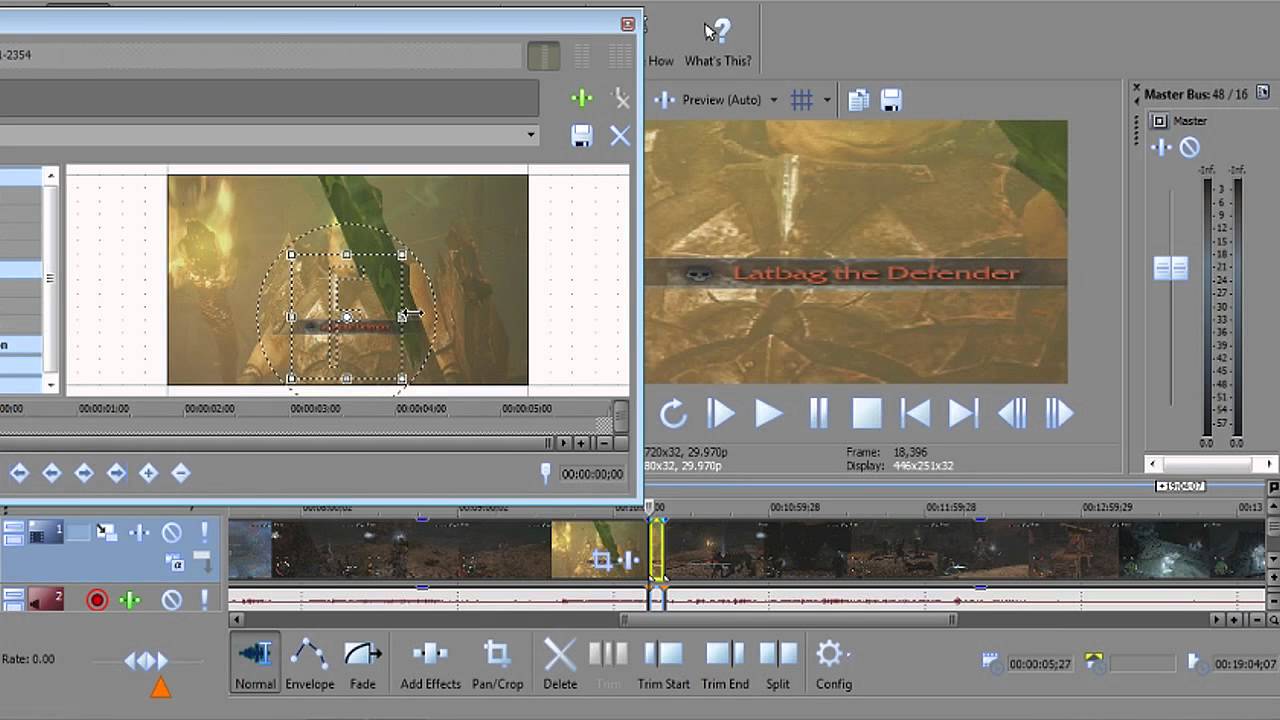Screen dimensions: 1280x720
Task: Click Trim Start in the toolbar
Action: point(664,665)
